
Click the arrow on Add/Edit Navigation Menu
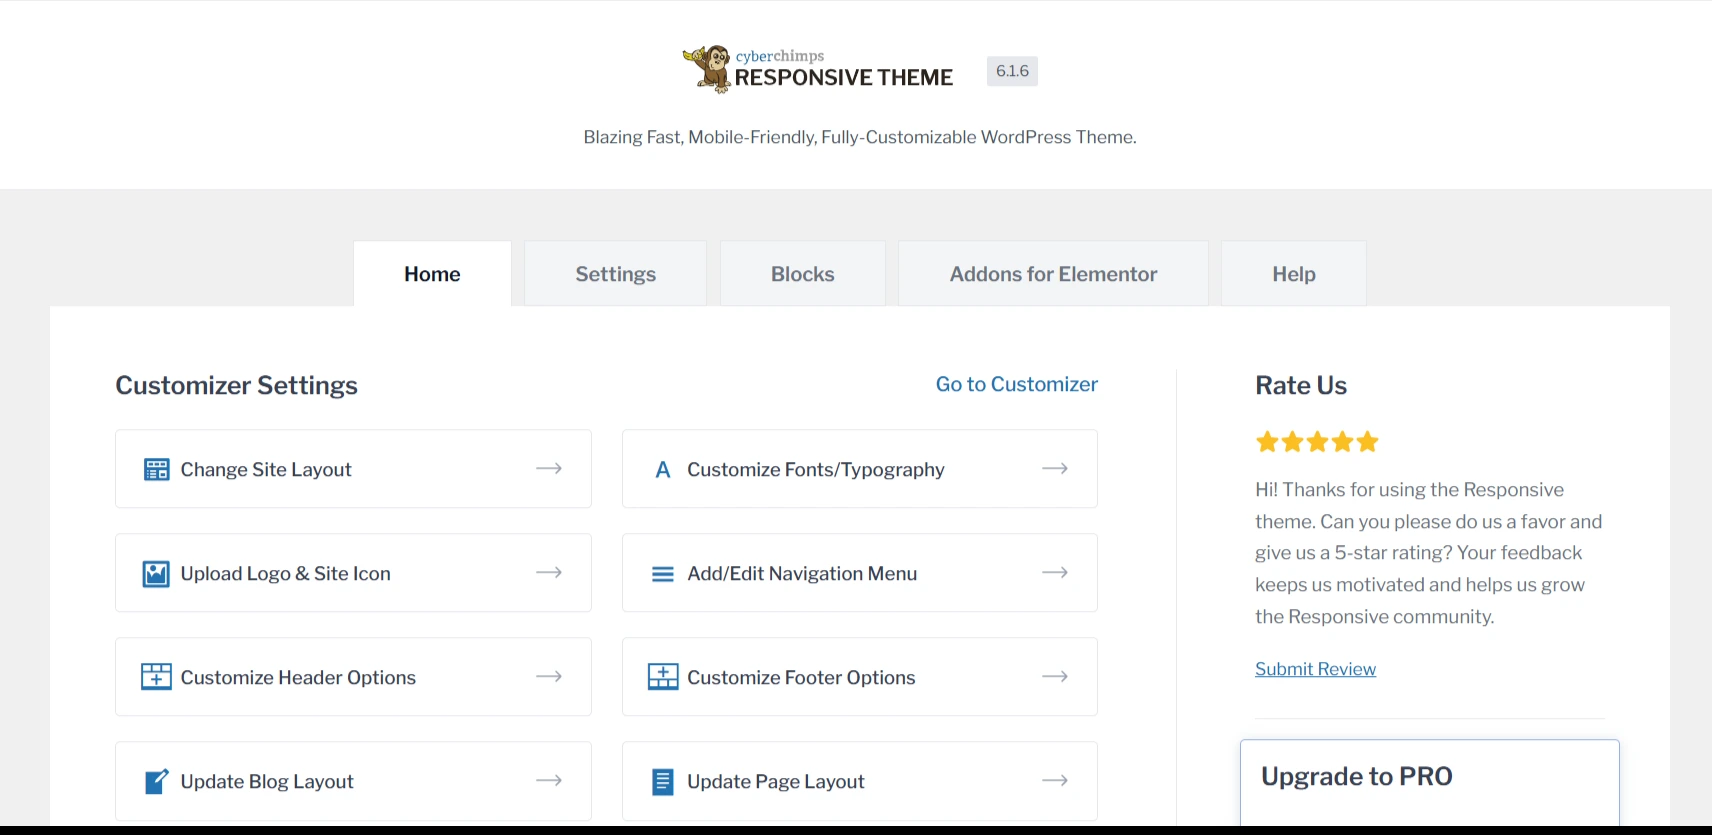[x=1055, y=573]
